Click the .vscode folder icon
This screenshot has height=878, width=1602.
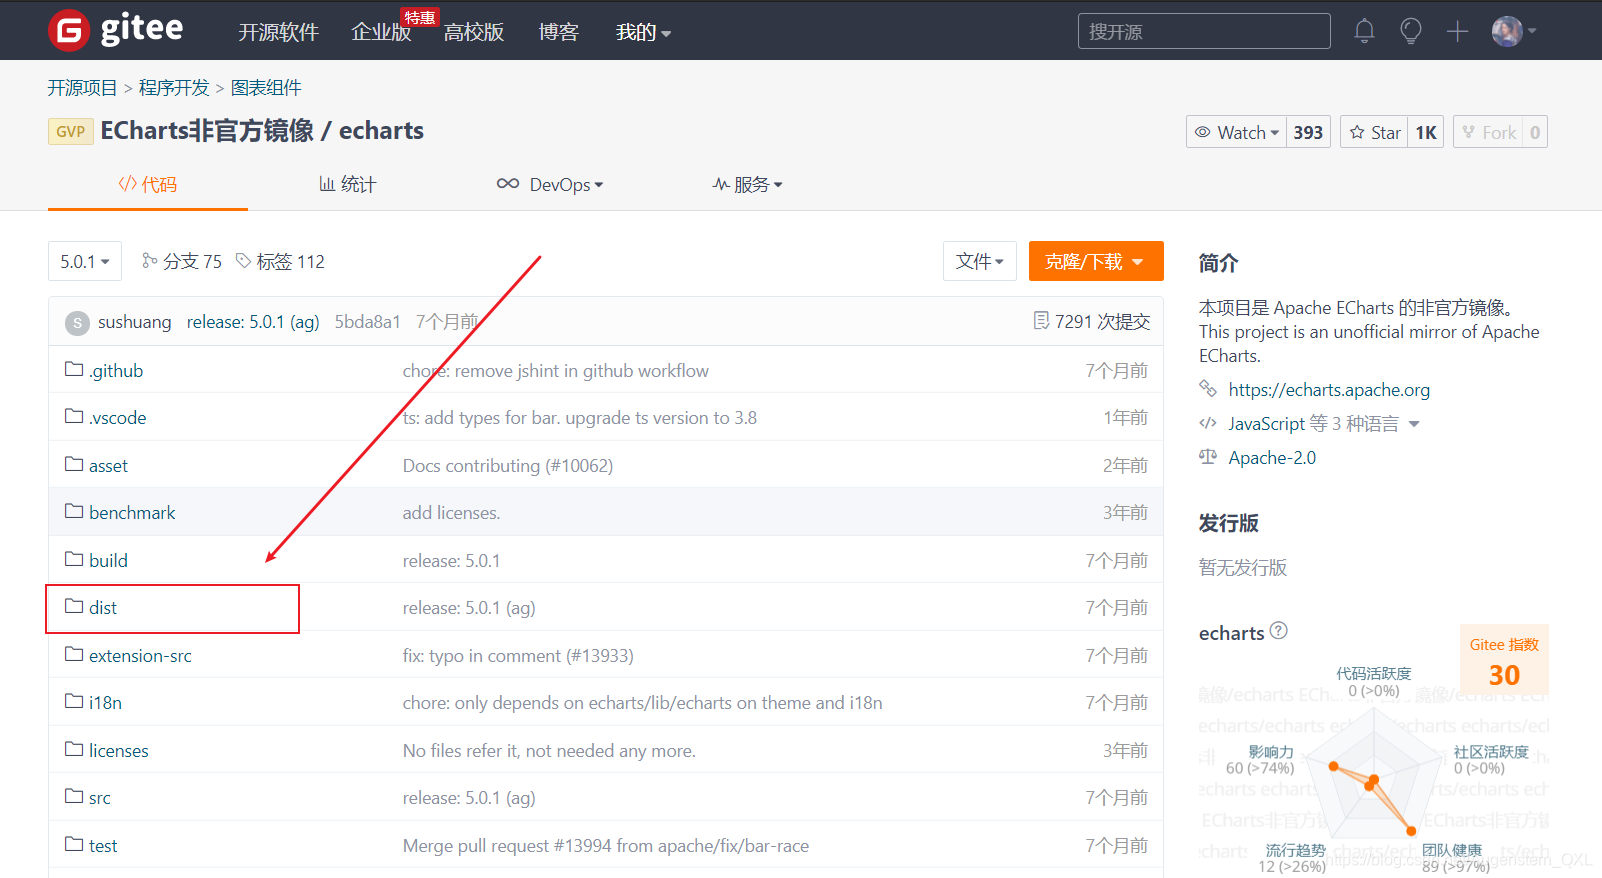(x=74, y=416)
